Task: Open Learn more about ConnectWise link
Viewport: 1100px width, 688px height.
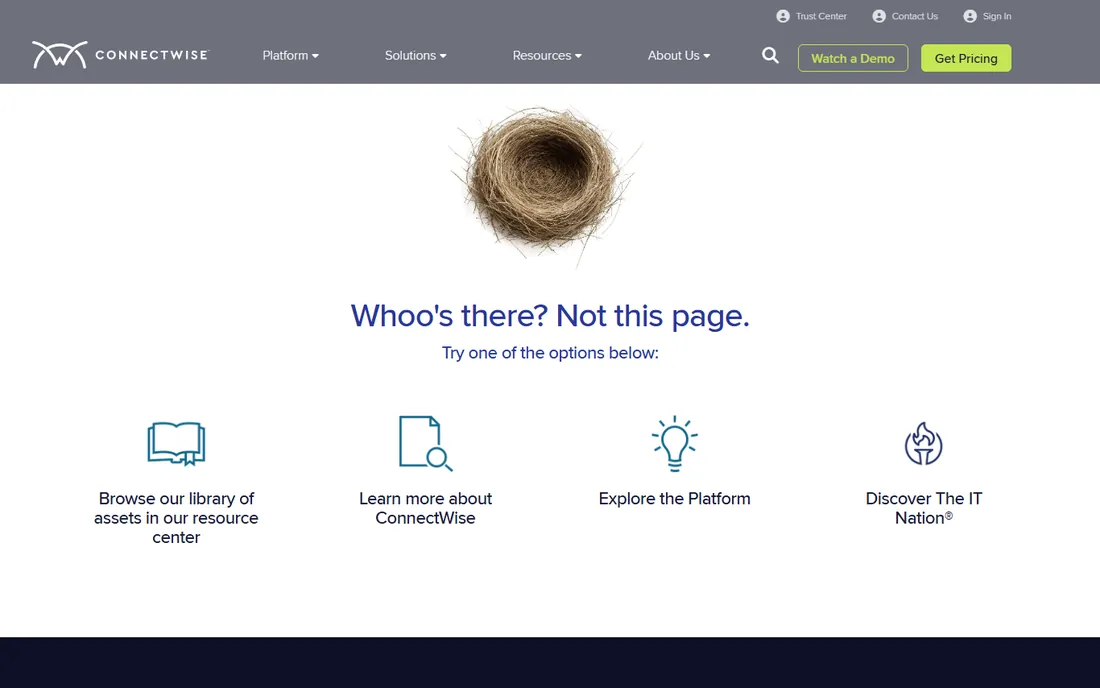Action: pyautogui.click(x=426, y=508)
